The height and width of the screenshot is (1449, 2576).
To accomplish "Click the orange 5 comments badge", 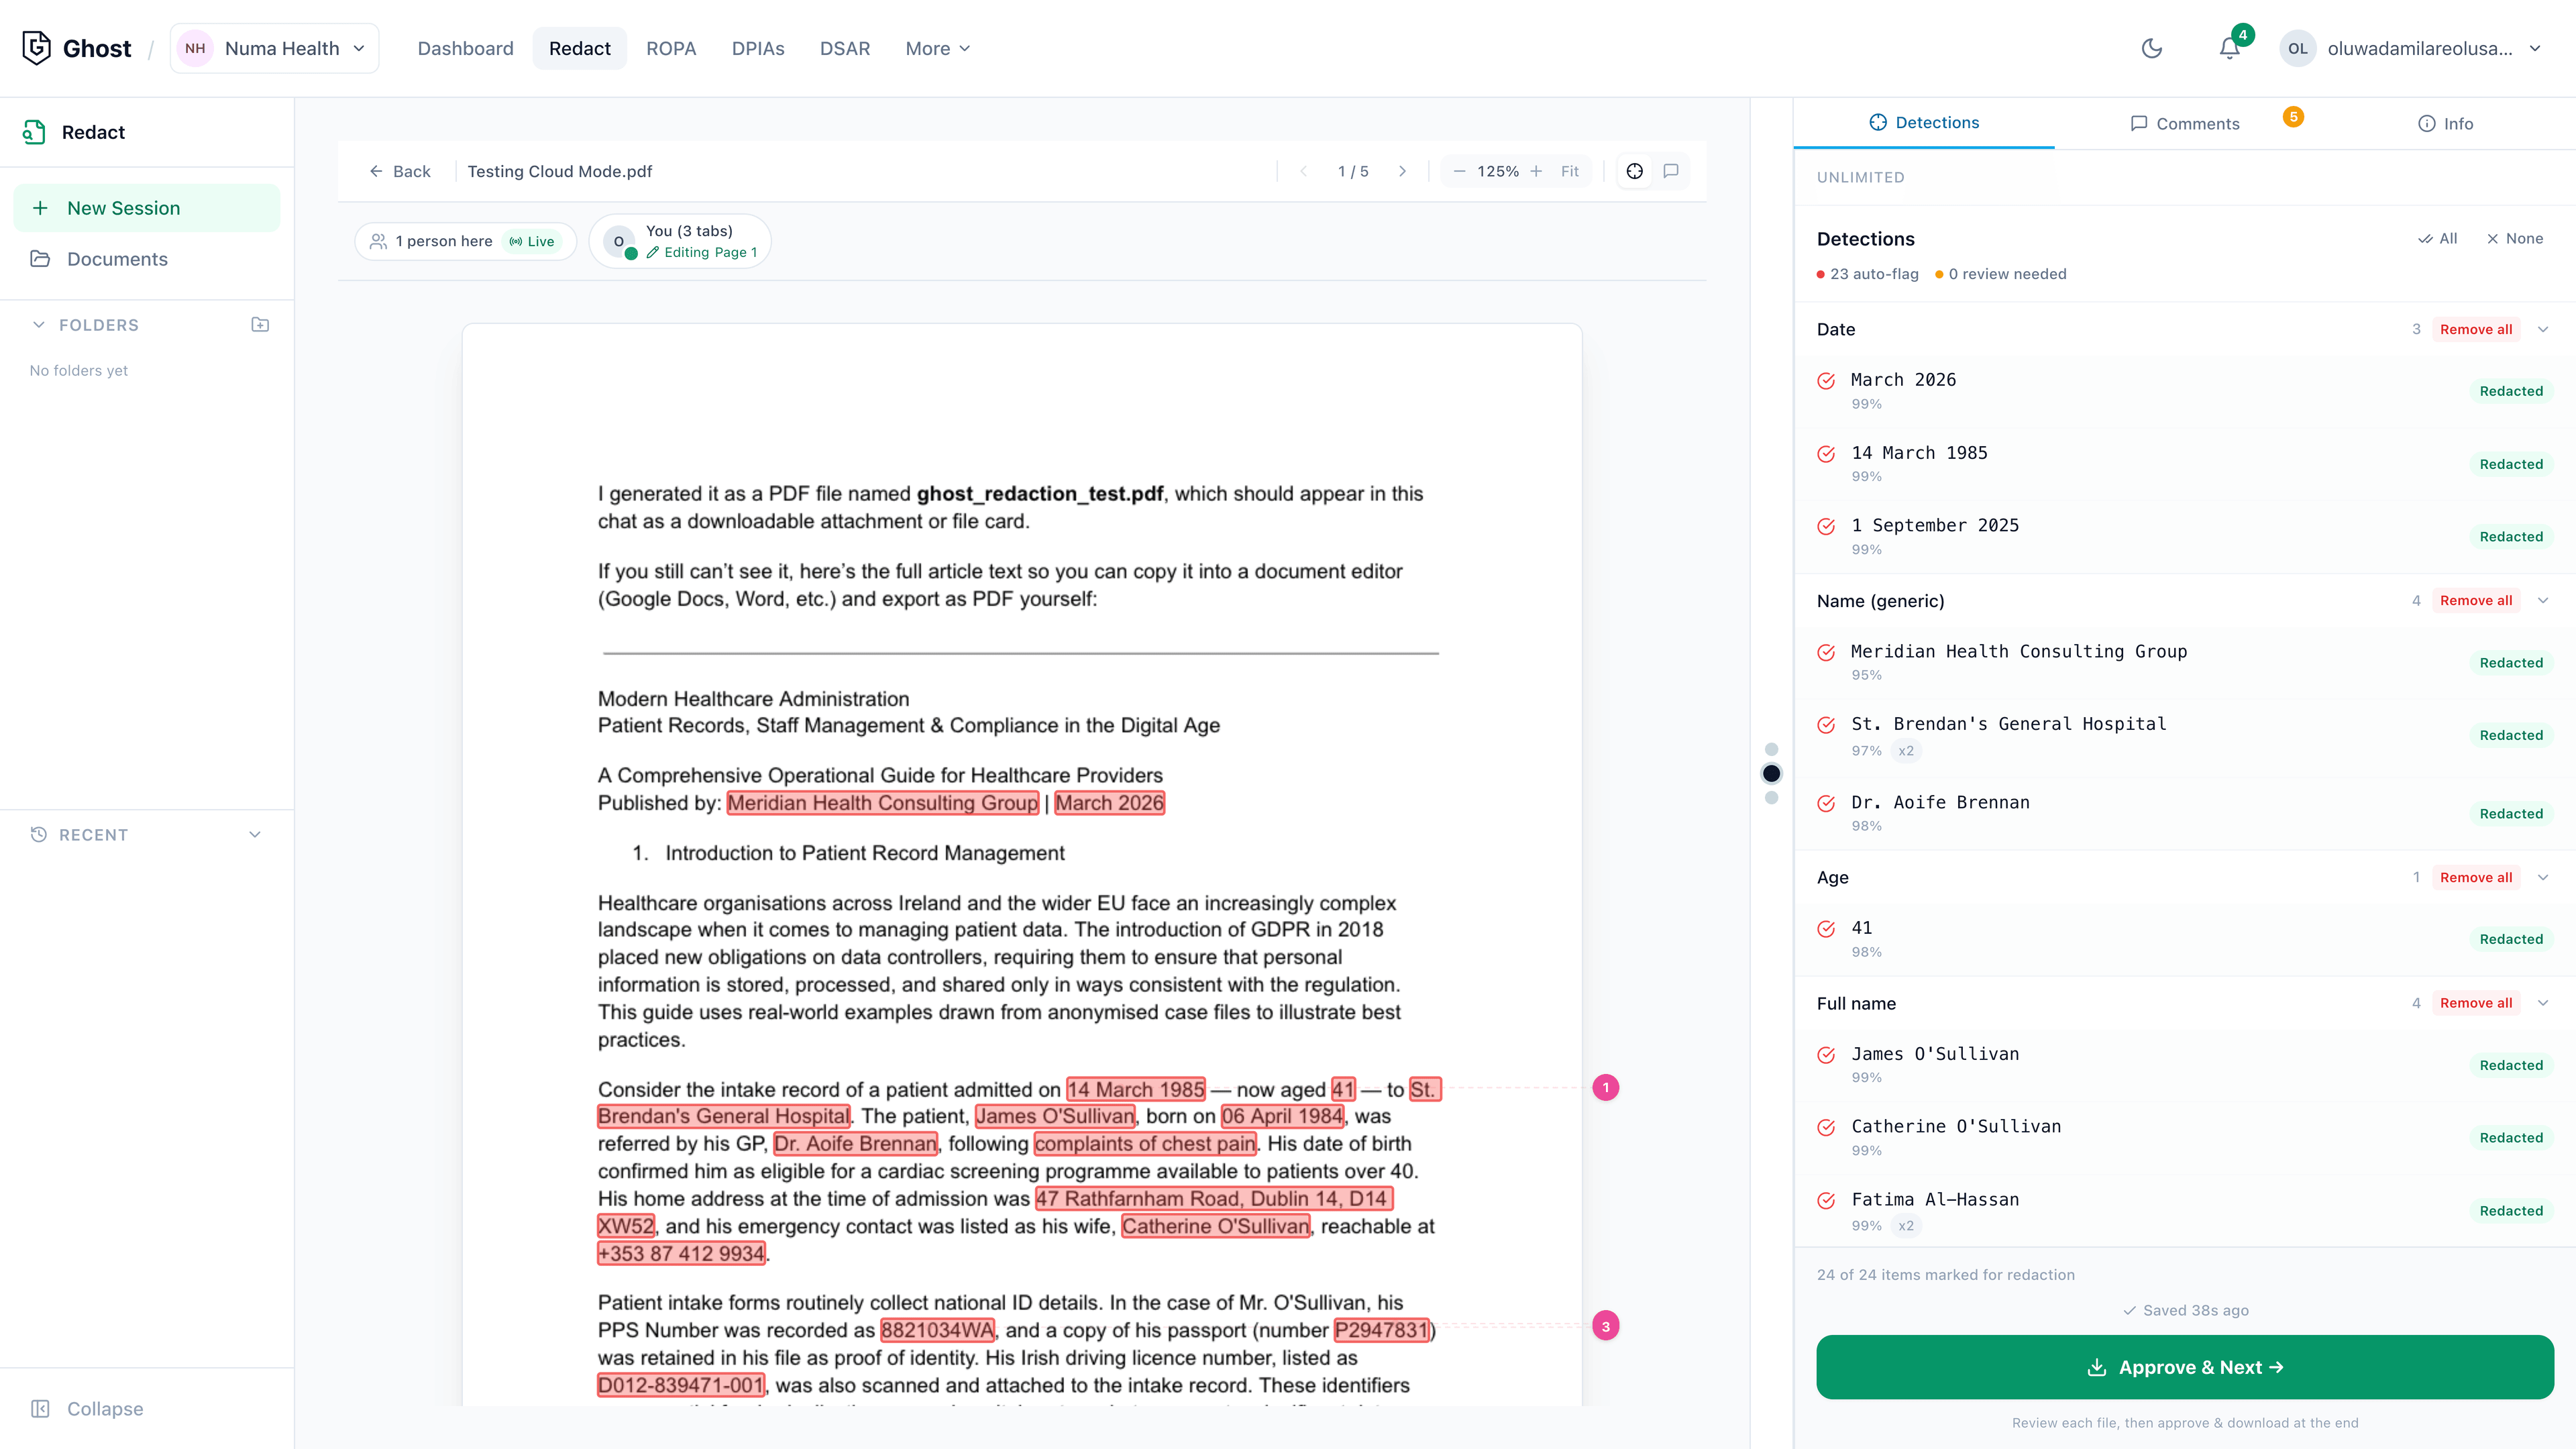I will 2293,117.
